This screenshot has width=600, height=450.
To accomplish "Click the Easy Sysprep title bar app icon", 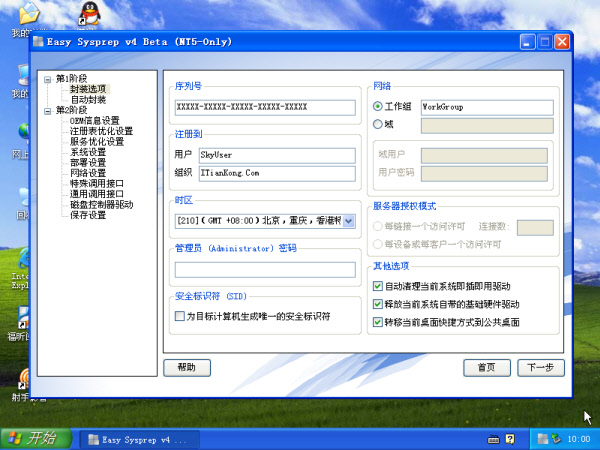I will pos(38,41).
